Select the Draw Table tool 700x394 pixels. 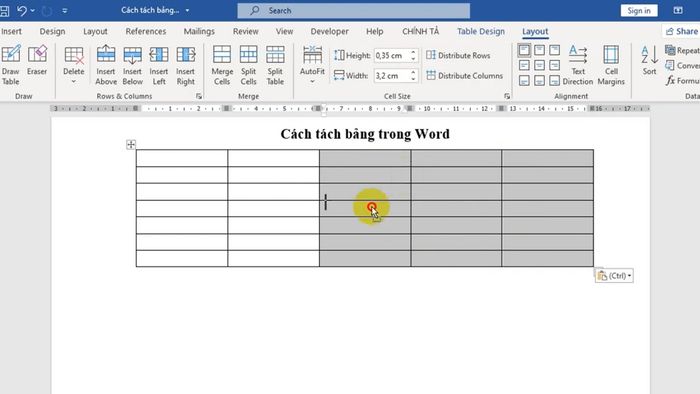[x=11, y=65]
